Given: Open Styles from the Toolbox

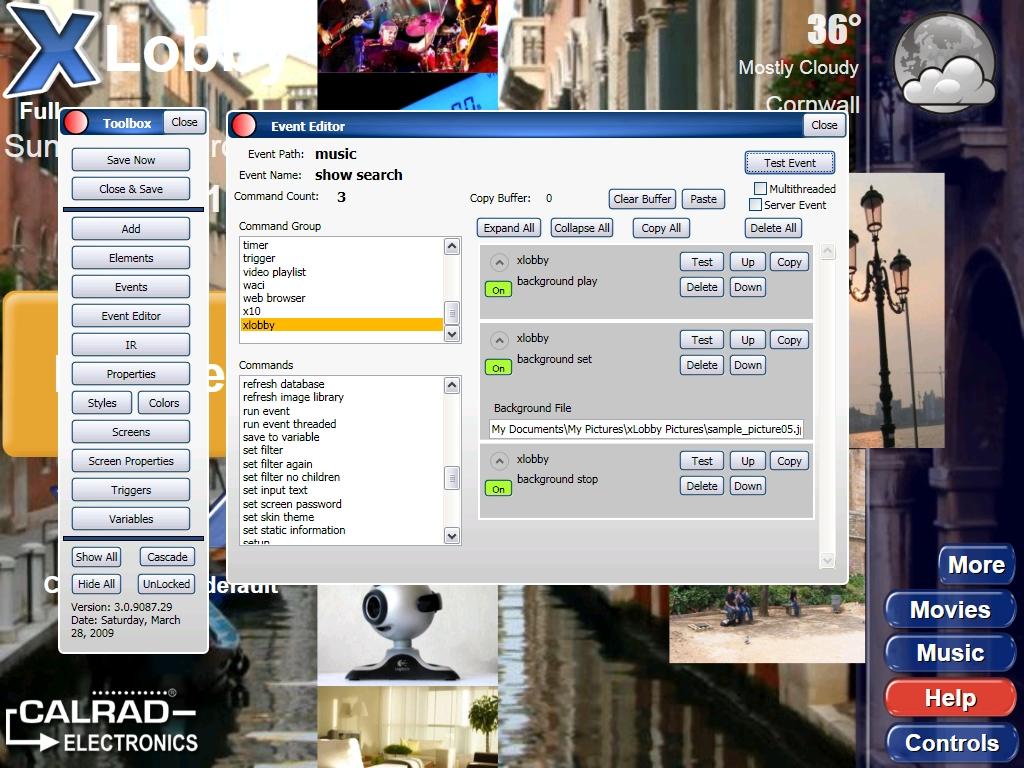Looking at the screenshot, I should point(102,403).
